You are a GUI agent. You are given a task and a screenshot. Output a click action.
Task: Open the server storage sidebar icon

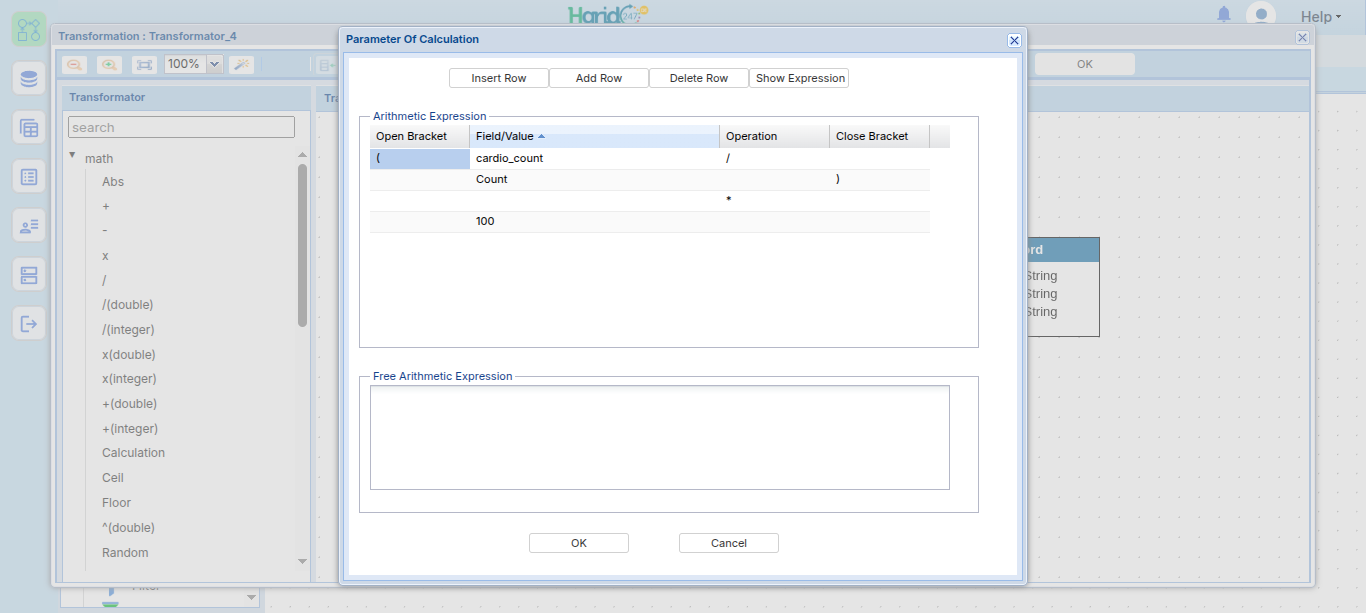pyautogui.click(x=29, y=275)
